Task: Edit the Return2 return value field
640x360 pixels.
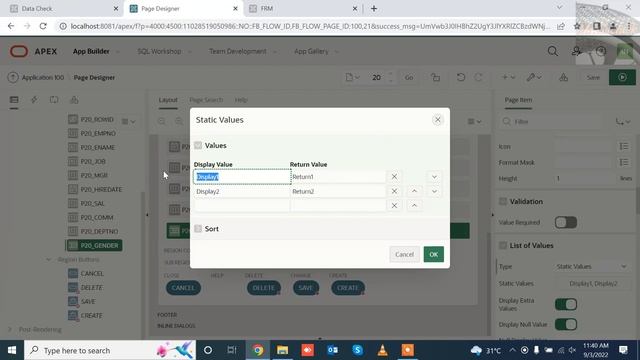Action: pos(338,191)
